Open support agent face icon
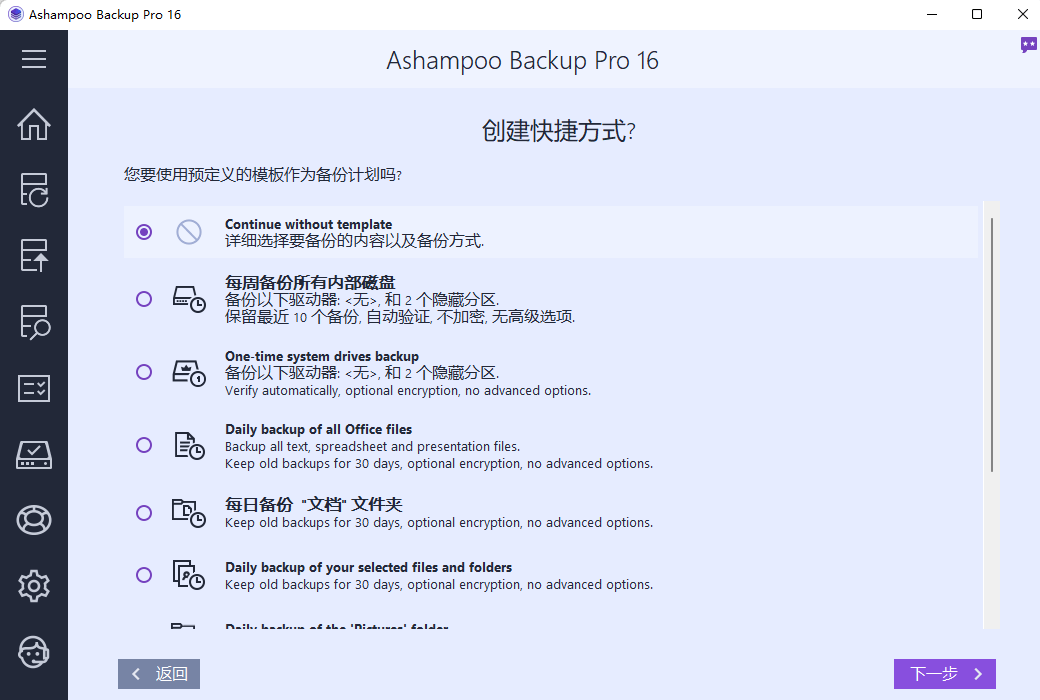 pos(34,652)
